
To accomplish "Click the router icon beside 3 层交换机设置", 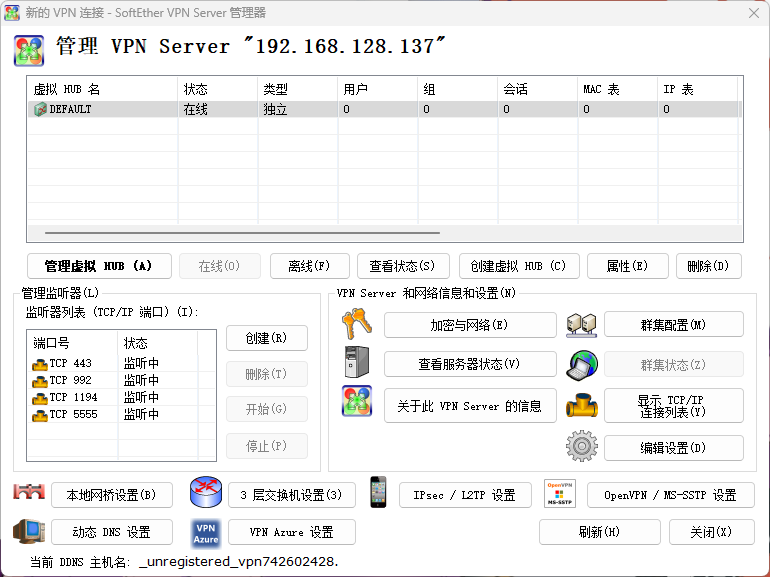I will tap(206, 492).
